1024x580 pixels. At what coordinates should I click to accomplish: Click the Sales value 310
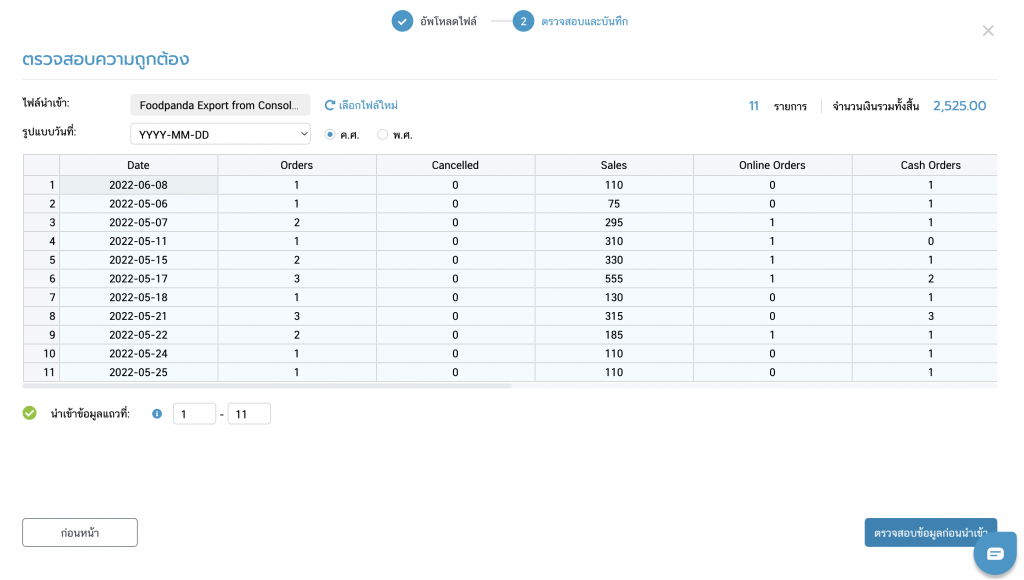coord(614,241)
